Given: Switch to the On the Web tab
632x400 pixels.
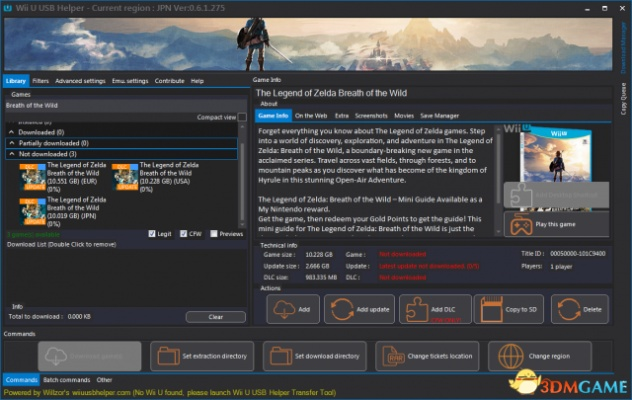Looking at the screenshot, I should (311, 116).
